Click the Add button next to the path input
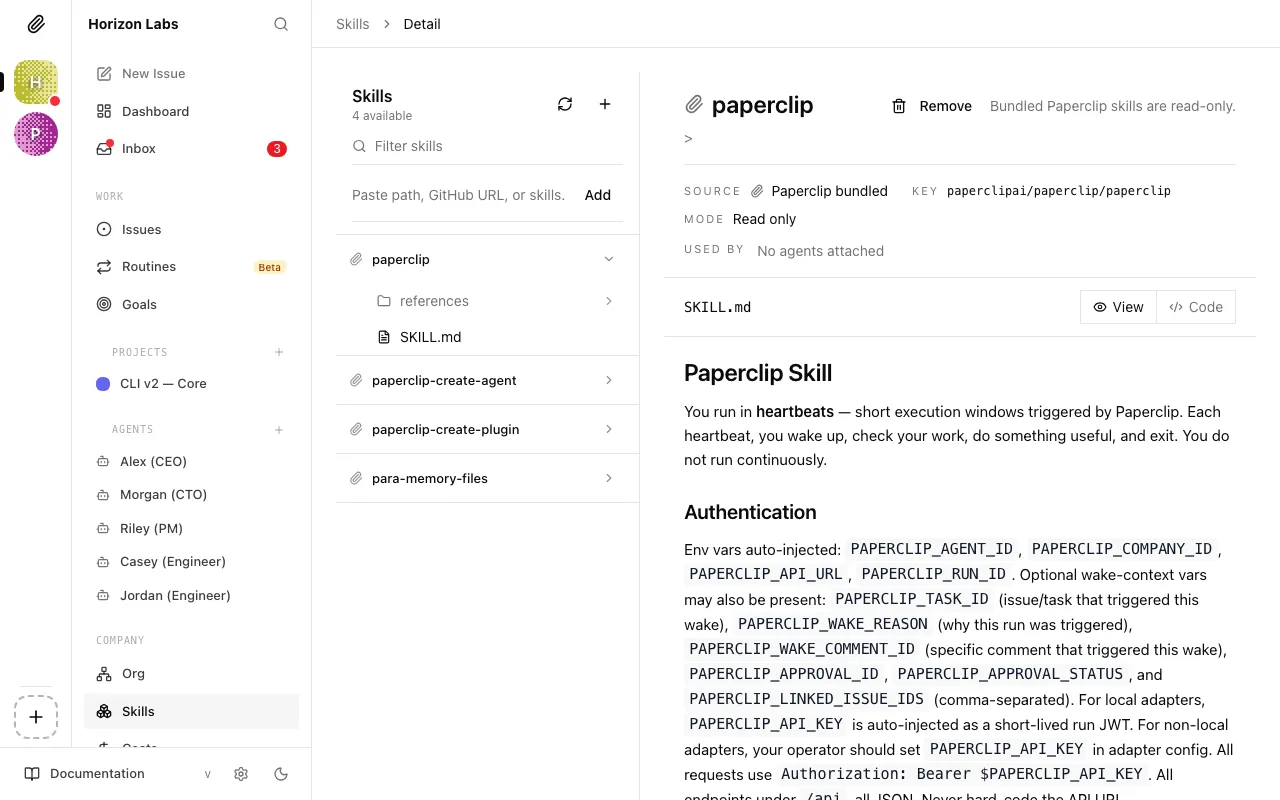 coord(598,195)
